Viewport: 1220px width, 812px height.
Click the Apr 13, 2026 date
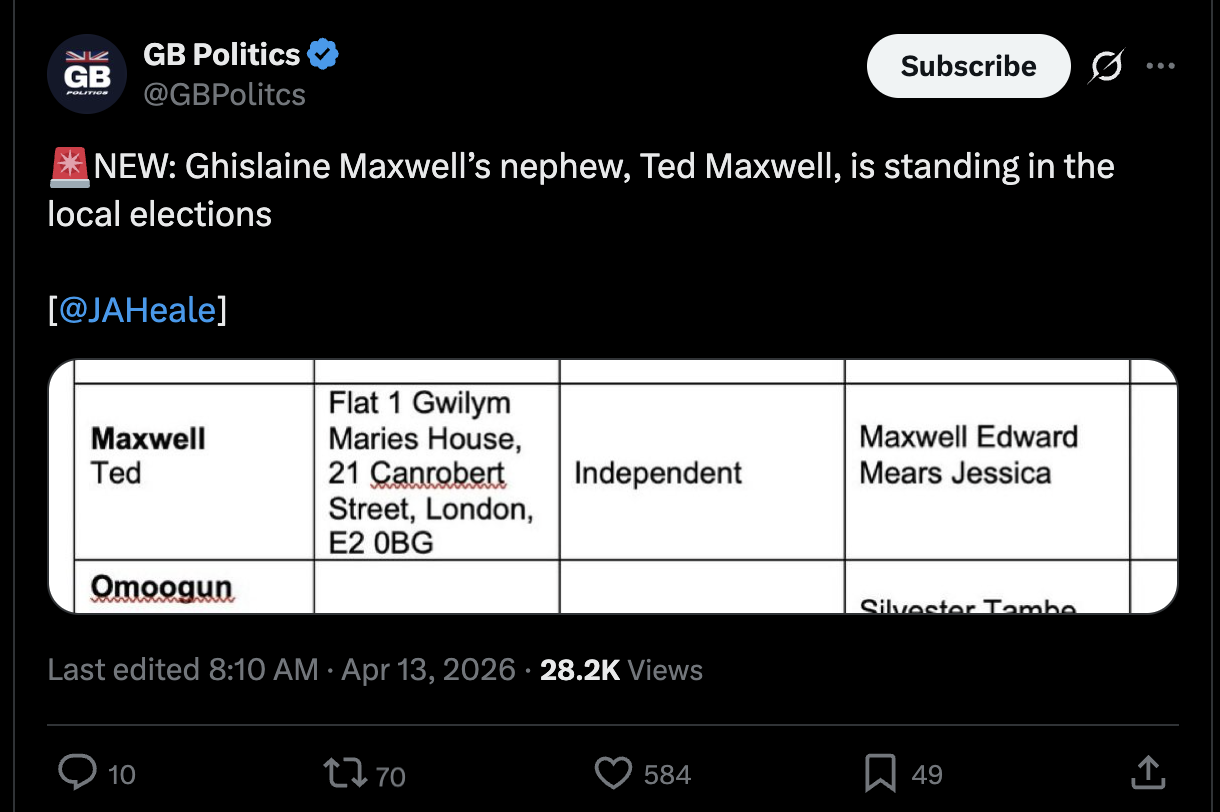(x=428, y=670)
